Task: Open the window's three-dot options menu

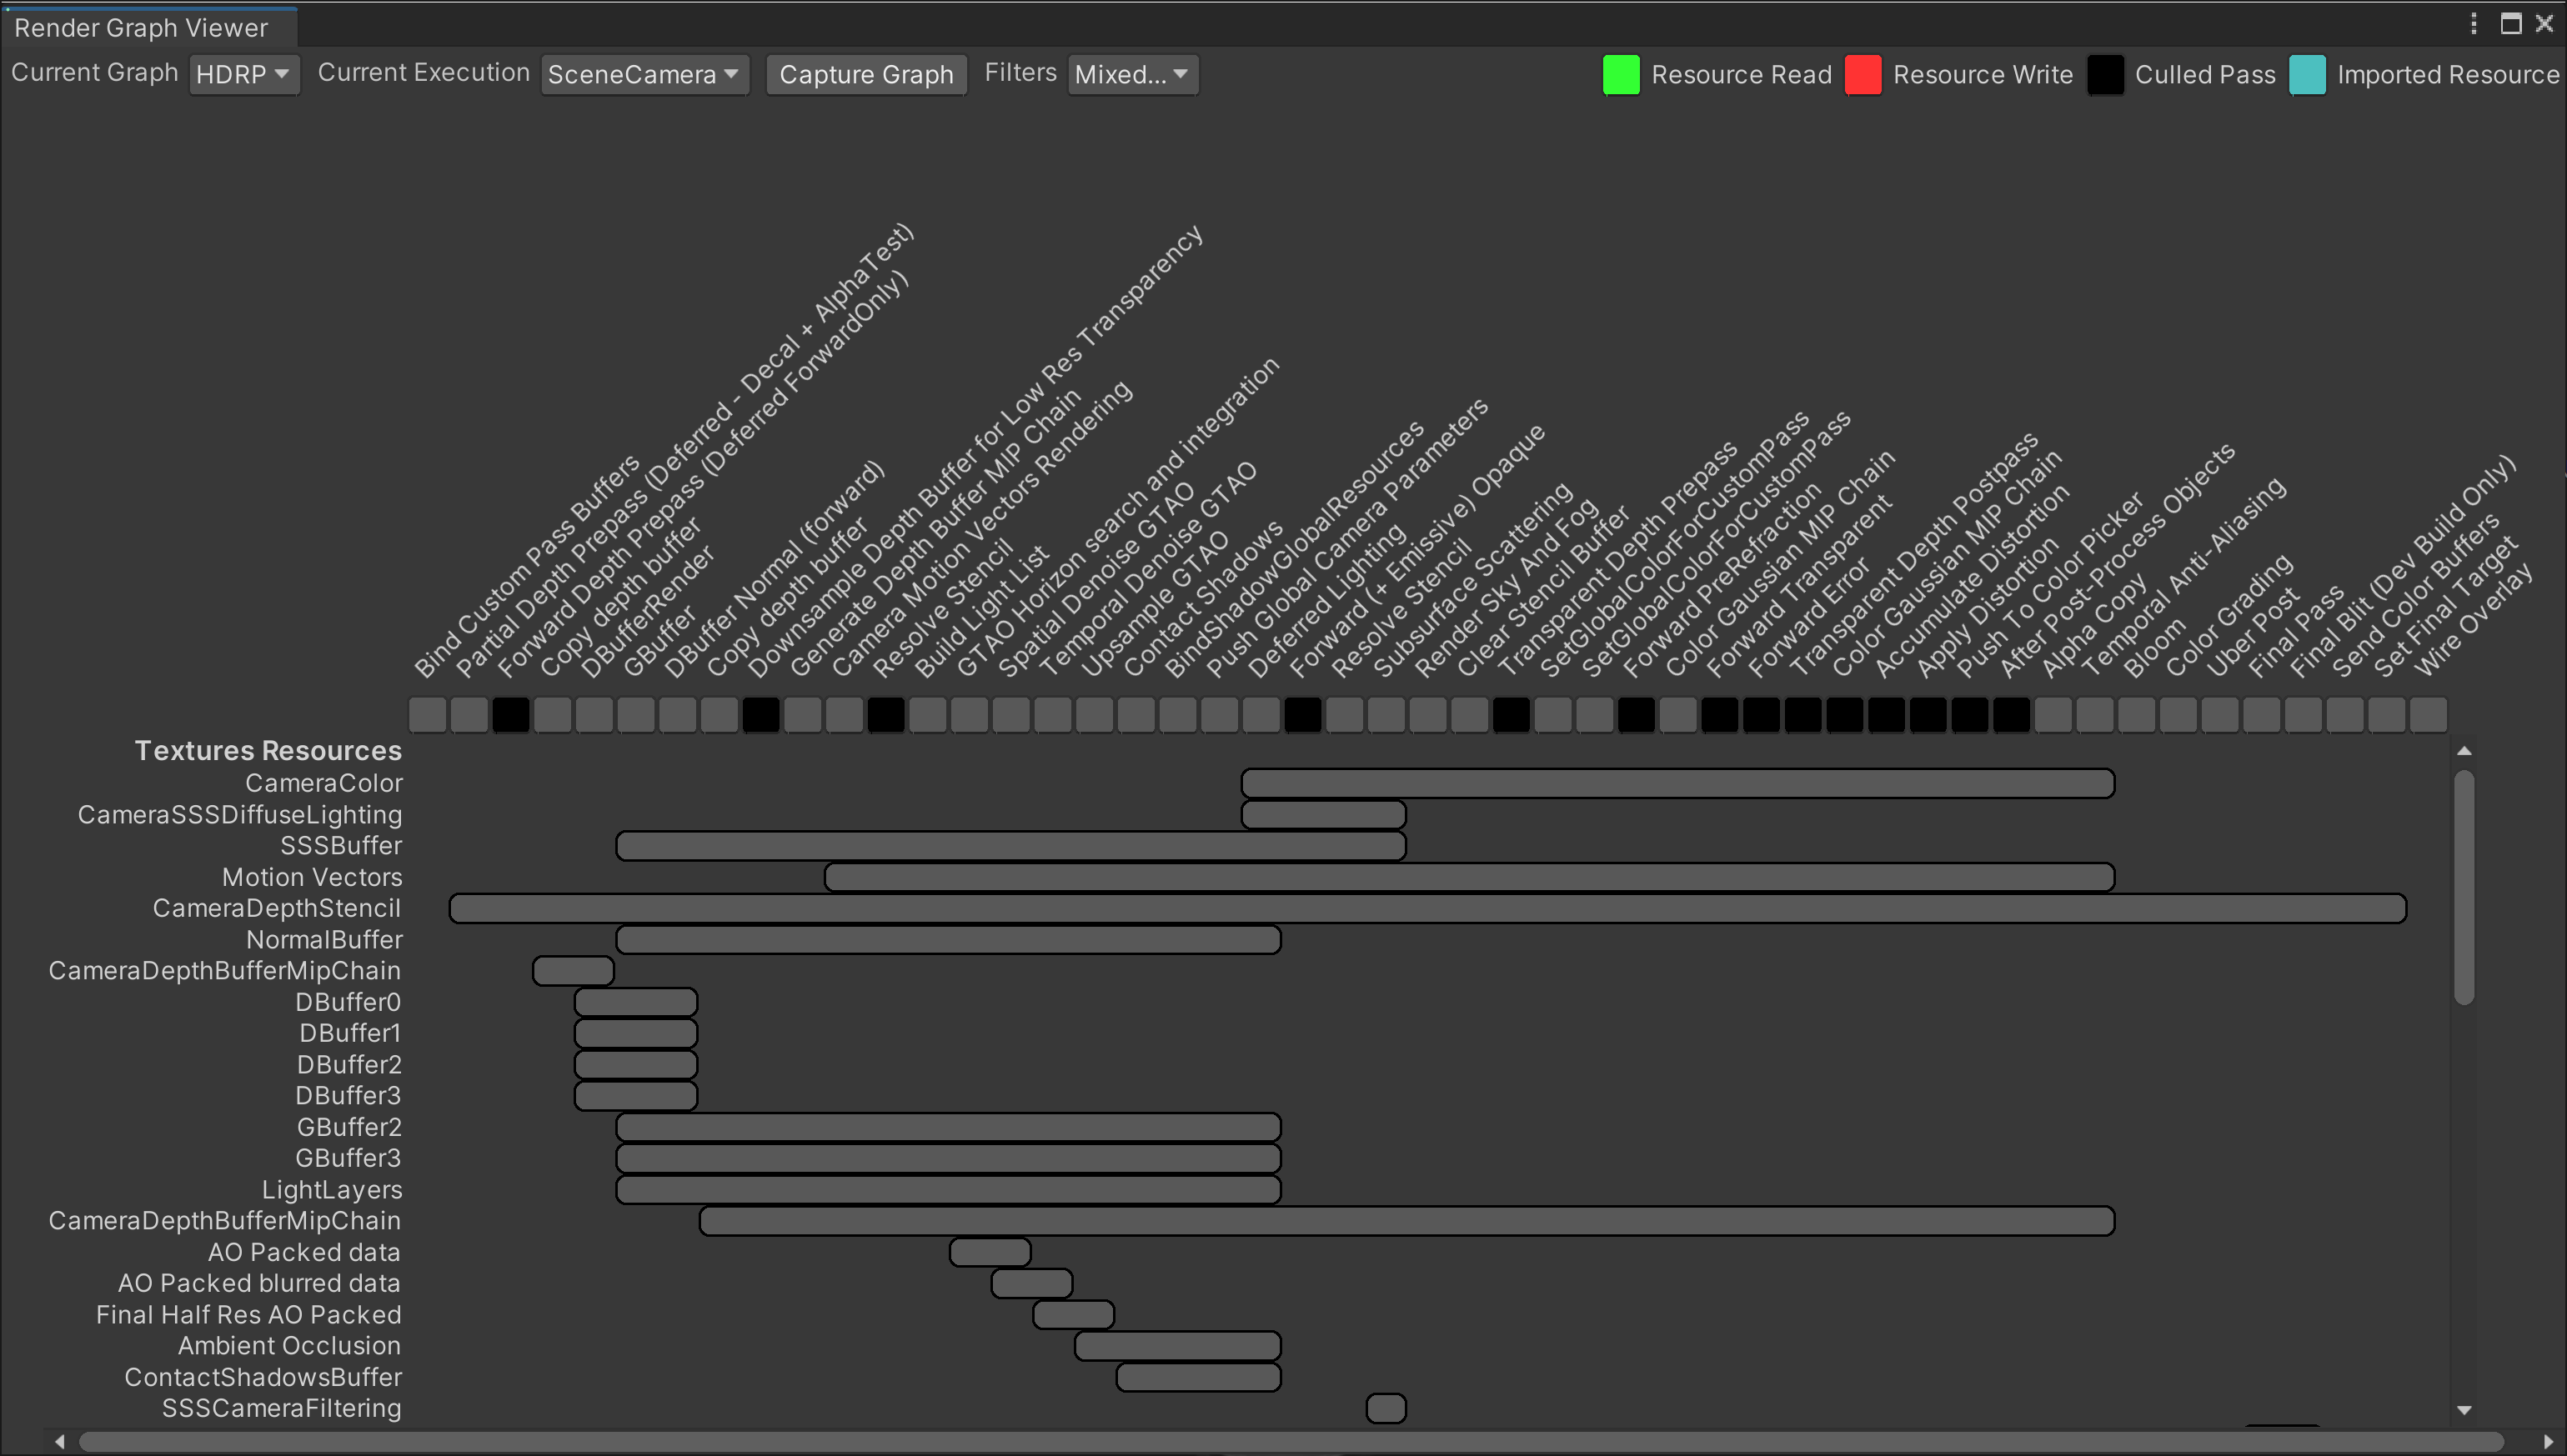Action: (2473, 23)
